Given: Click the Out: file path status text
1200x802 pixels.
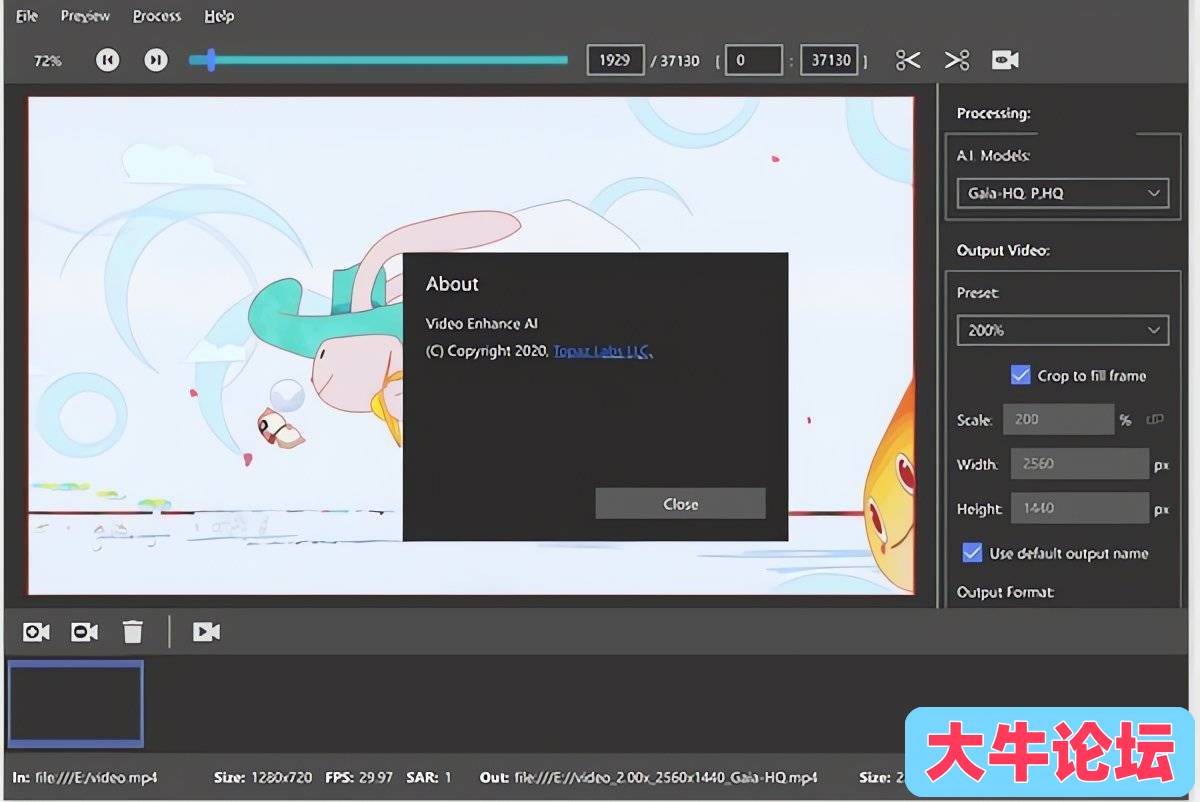Looking at the screenshot, I should [x=648, y=777].
